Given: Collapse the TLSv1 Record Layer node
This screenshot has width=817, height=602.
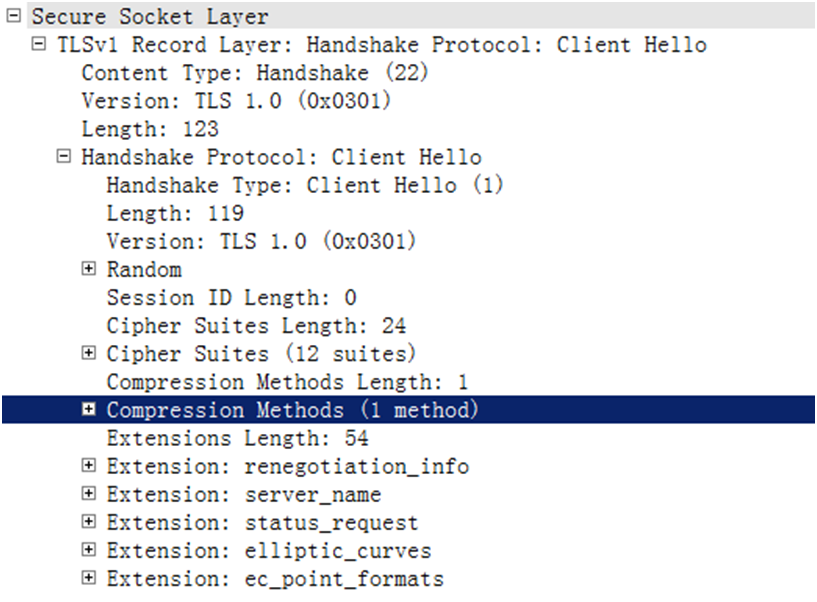Looking at the screenshot, I should tap(39, 45).
